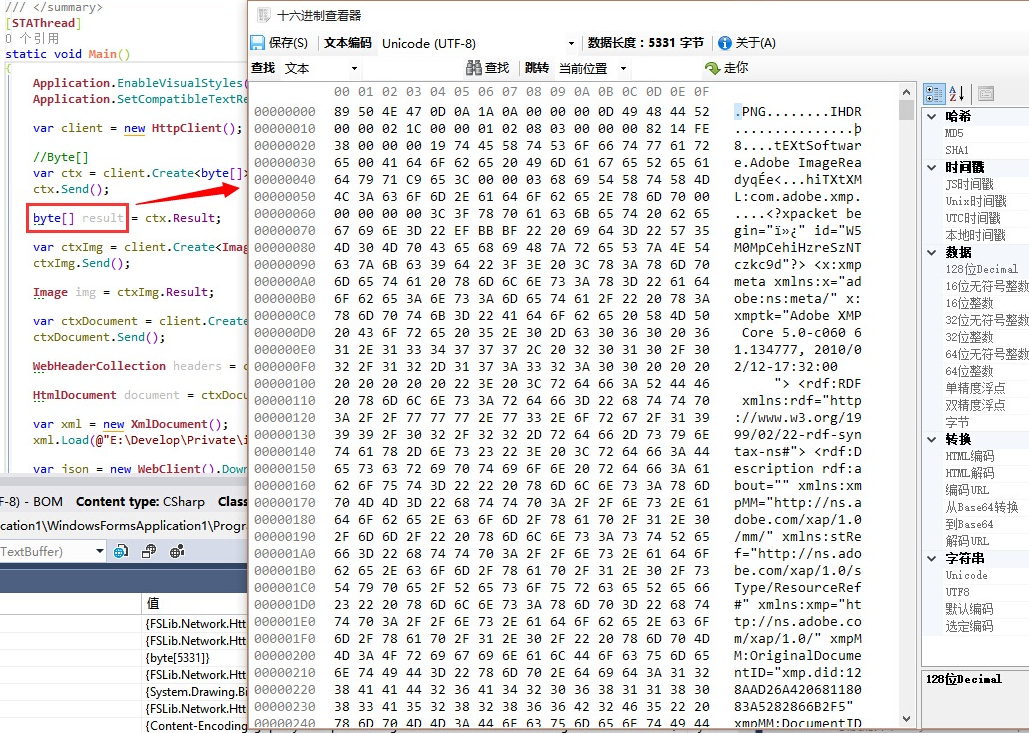Select the 64位整数 property row

[x=984, y=371]
